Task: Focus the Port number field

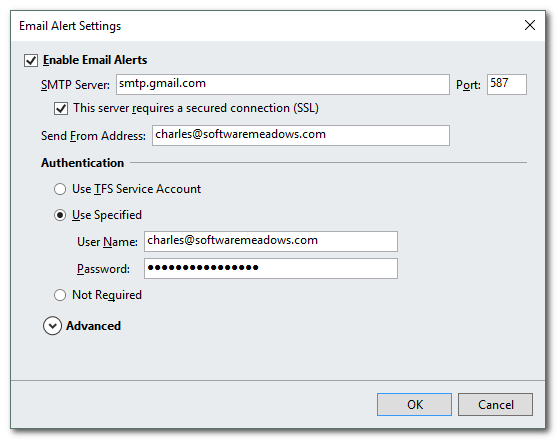Action: coord(507,85)
